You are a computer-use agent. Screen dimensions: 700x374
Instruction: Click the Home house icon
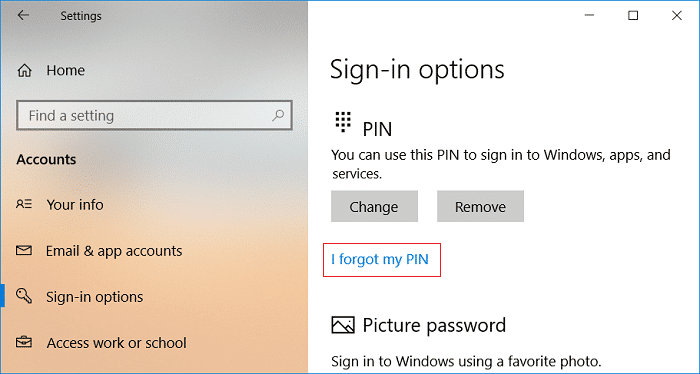(x=25, y=71)
